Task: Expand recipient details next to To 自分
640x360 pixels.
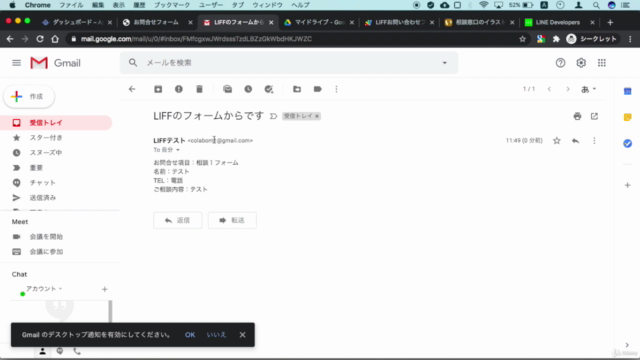Action: tap(178, 150)
